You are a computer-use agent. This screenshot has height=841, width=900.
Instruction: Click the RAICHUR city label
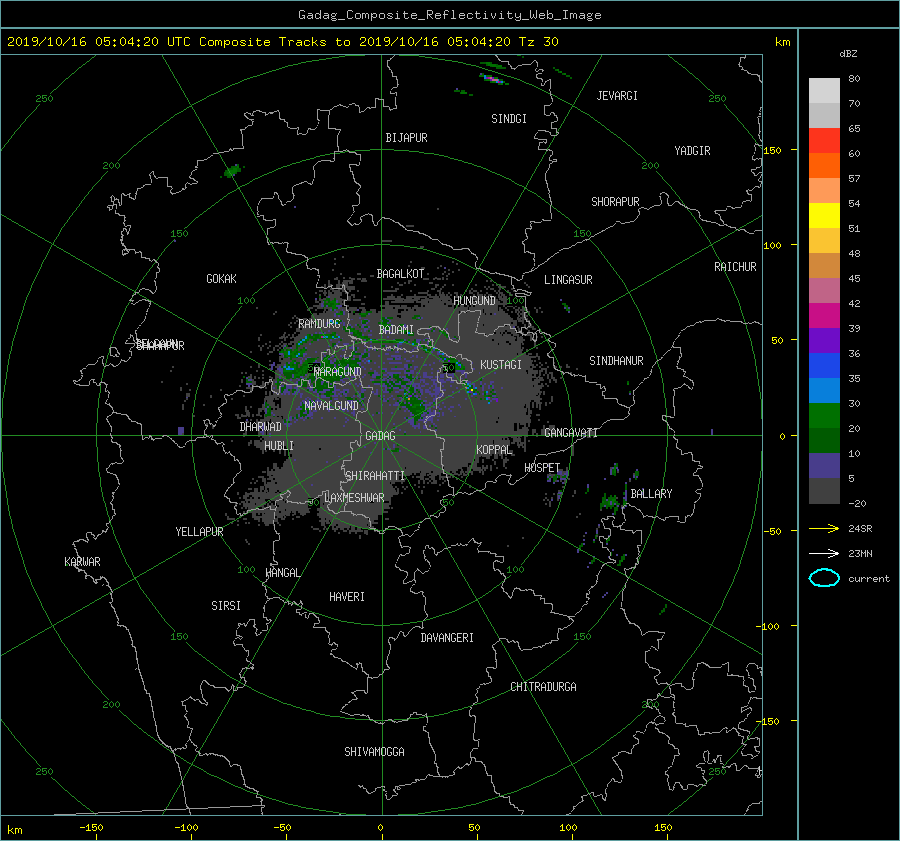coord(735,267)
